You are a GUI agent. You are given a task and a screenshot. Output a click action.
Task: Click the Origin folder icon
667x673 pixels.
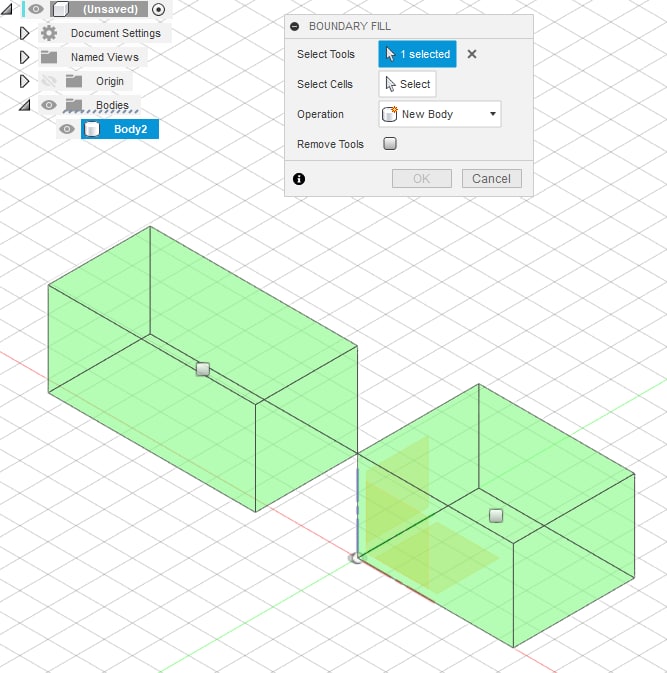pos(74,81)
